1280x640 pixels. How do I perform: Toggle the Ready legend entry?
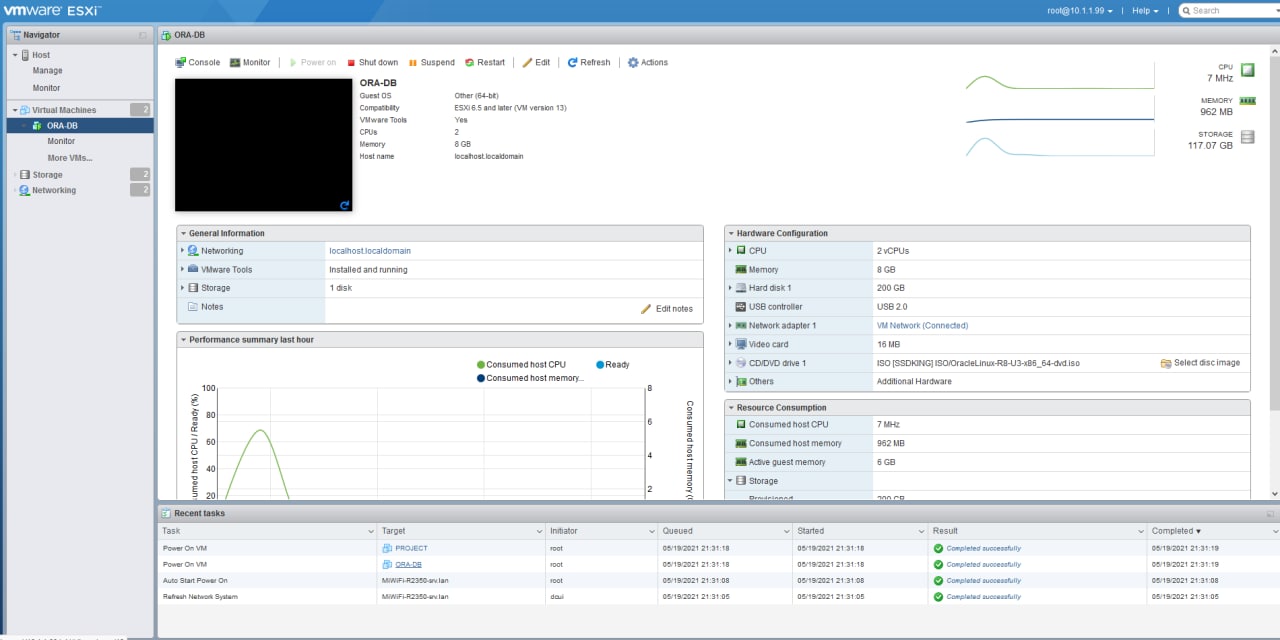coord(612,365)
